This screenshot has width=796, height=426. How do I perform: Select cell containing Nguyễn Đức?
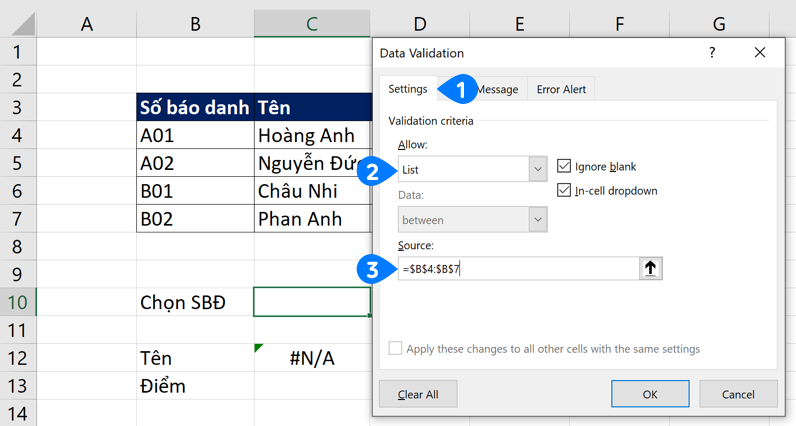[x=313, y=163]
